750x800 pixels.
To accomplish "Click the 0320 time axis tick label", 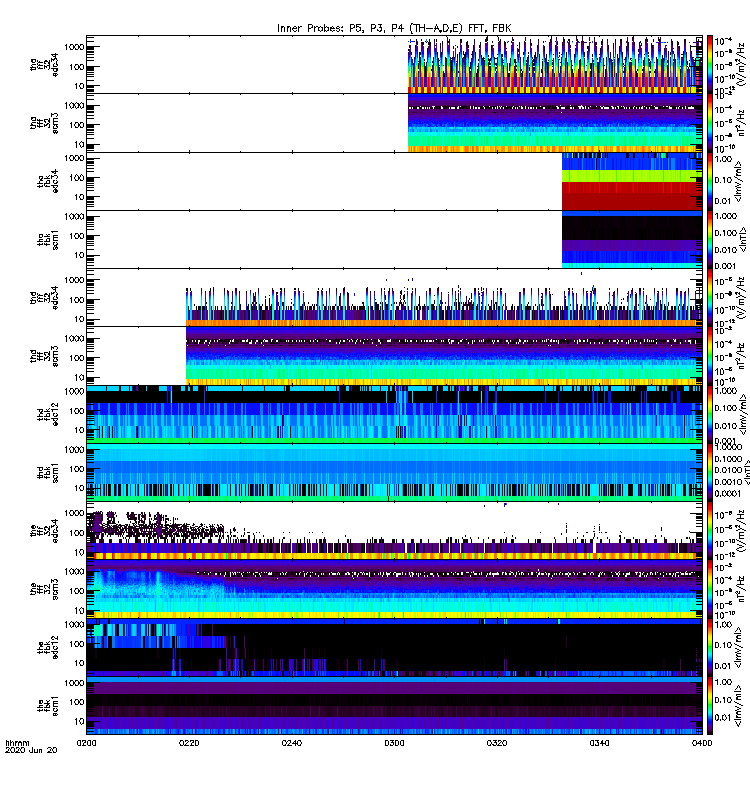I will 497,743.
